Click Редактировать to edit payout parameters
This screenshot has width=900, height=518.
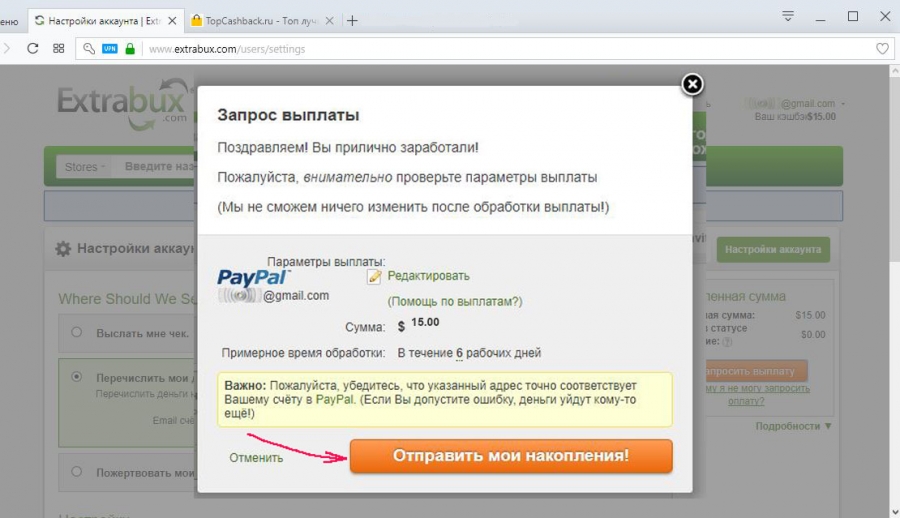tap(428, 276)
